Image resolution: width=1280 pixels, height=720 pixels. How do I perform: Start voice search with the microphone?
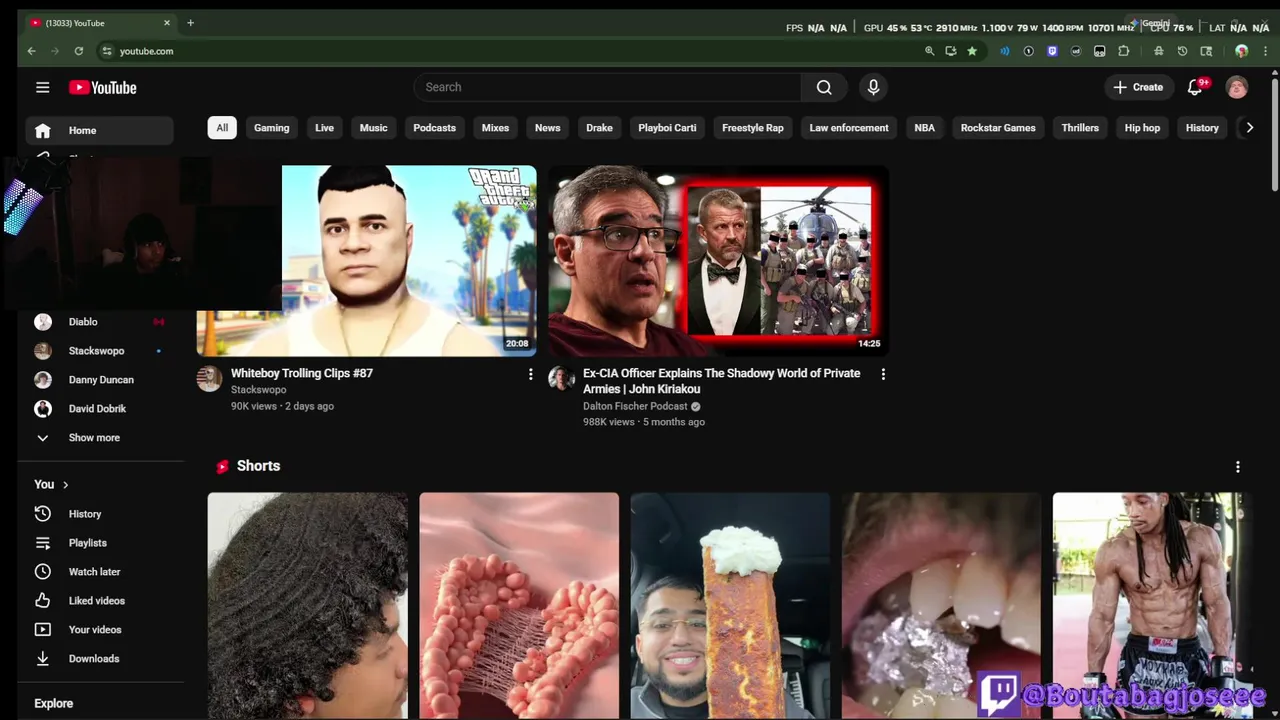click(873, 87)
